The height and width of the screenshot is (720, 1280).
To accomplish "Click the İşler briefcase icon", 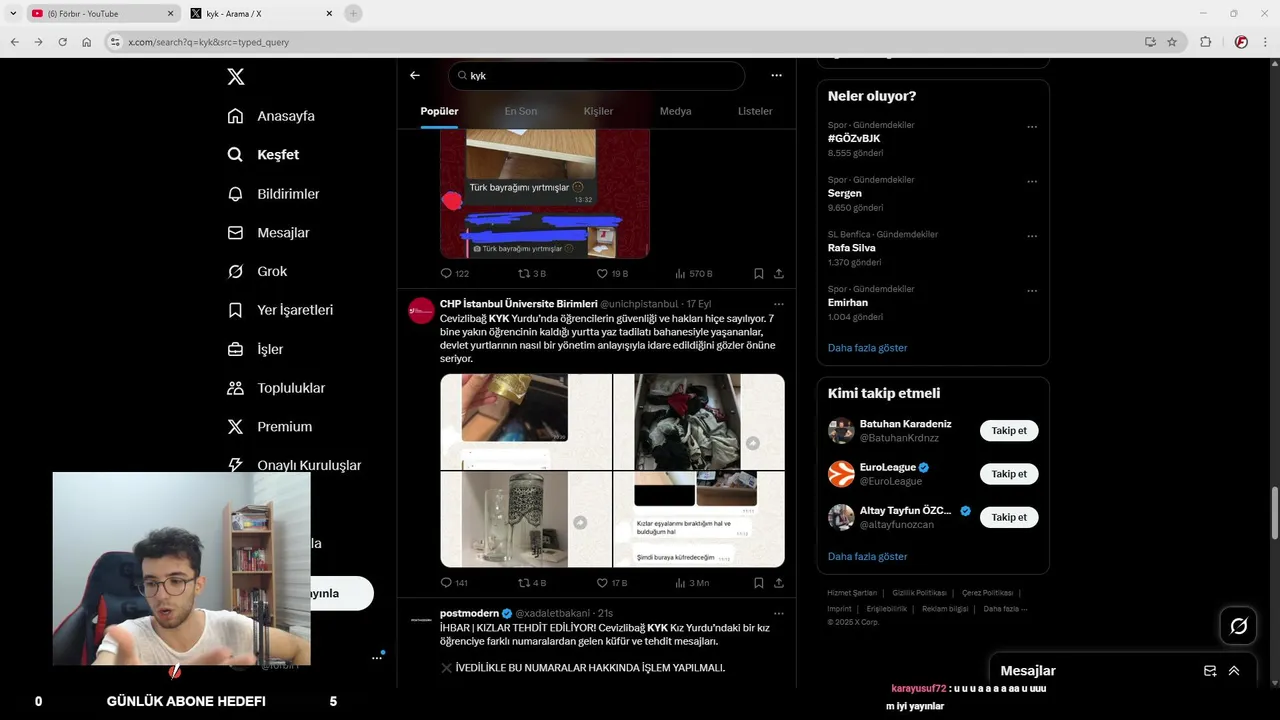I will [x=235, y=349].
